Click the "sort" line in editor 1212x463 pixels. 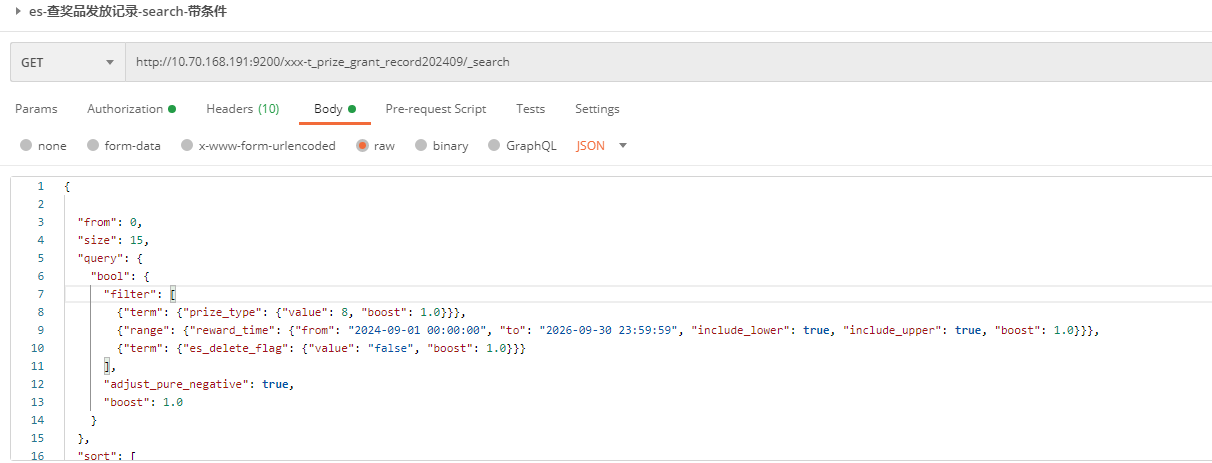[107, 456]
